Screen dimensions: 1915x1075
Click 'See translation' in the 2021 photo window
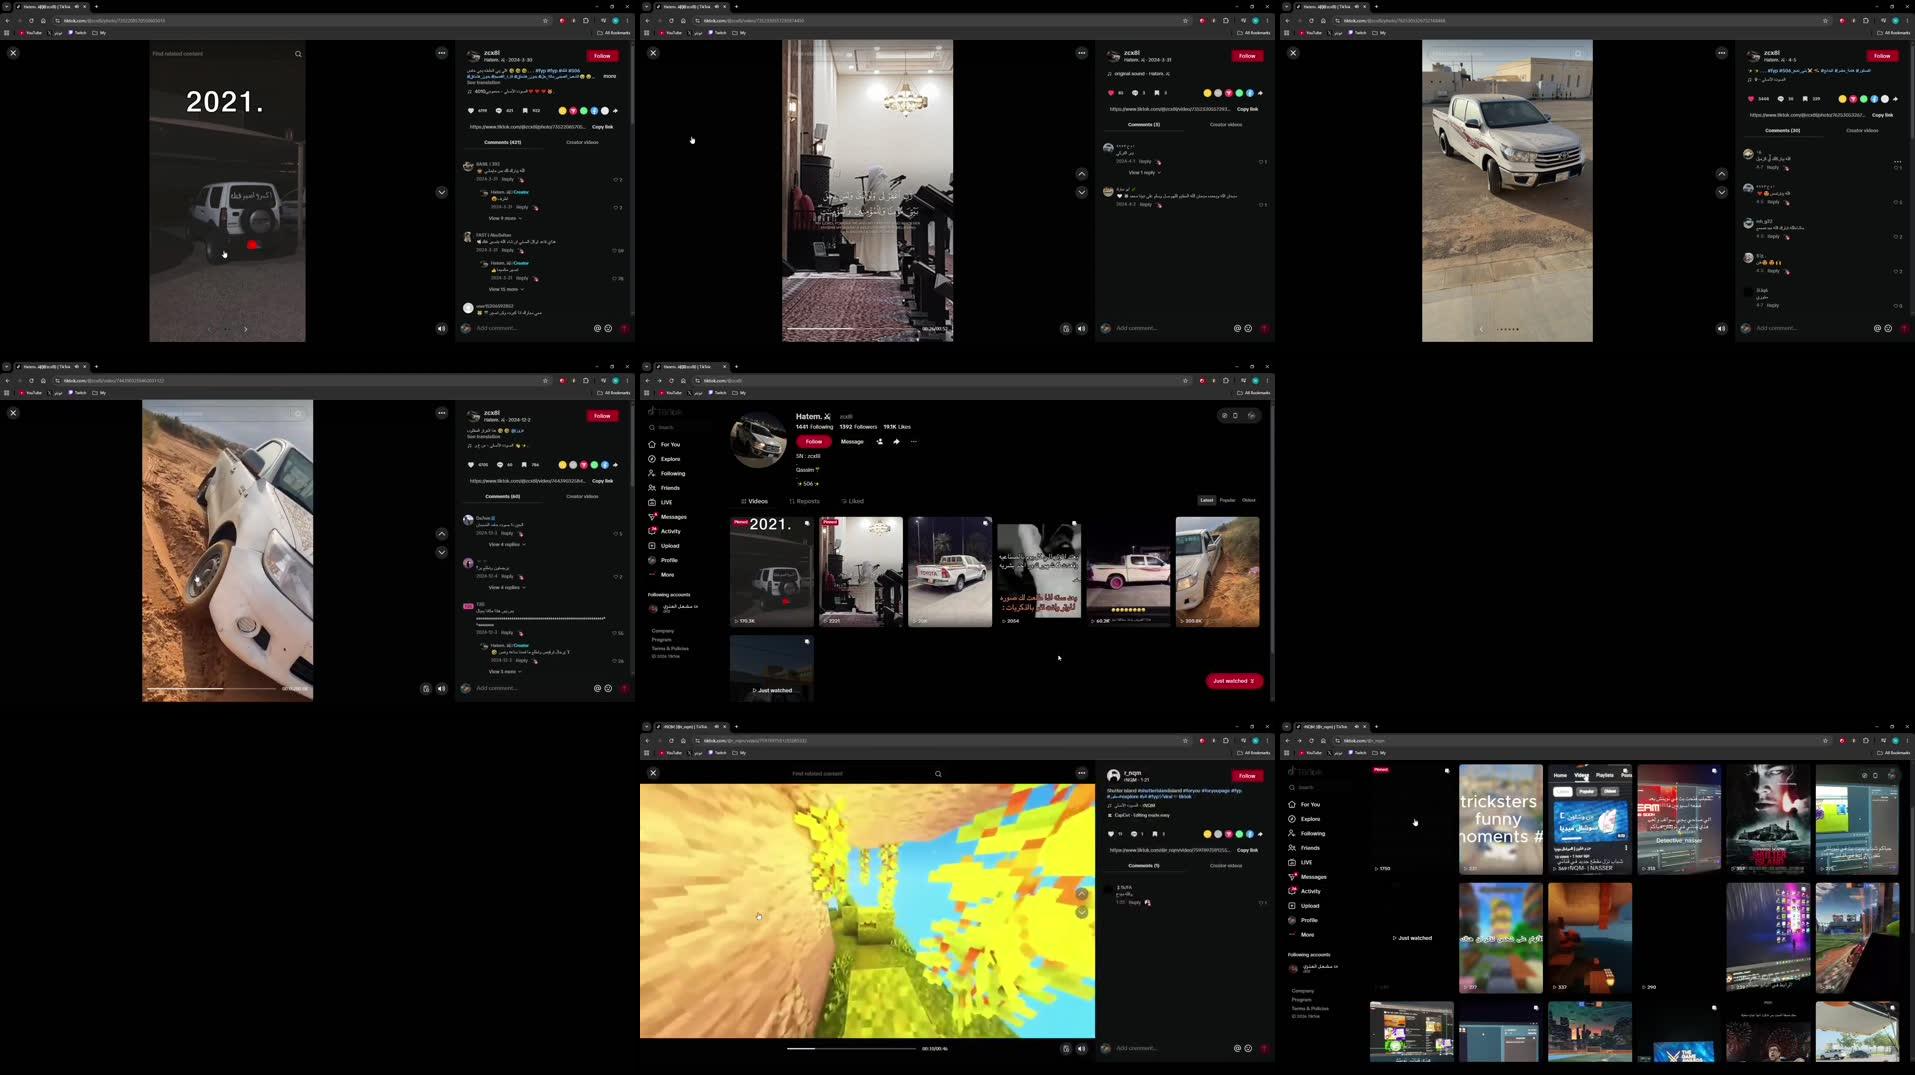(x=483, y=82)
